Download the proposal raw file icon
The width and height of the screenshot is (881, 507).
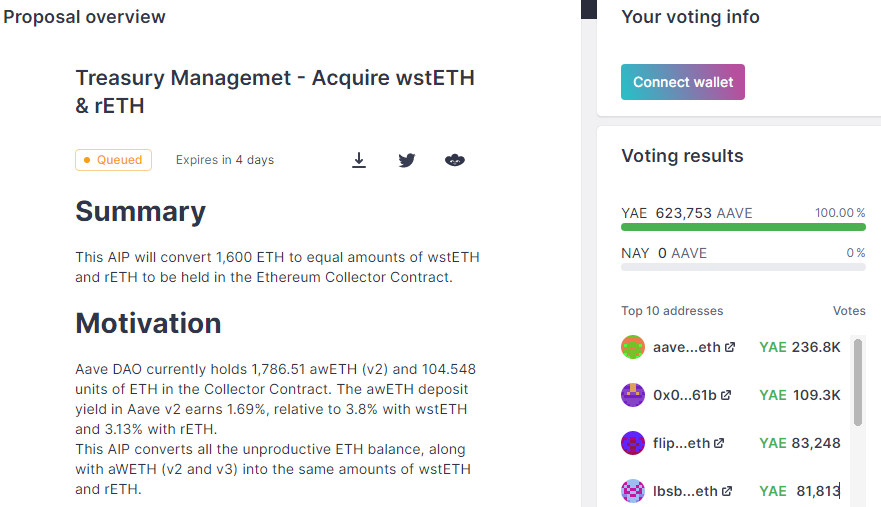[x=359, y=160]
